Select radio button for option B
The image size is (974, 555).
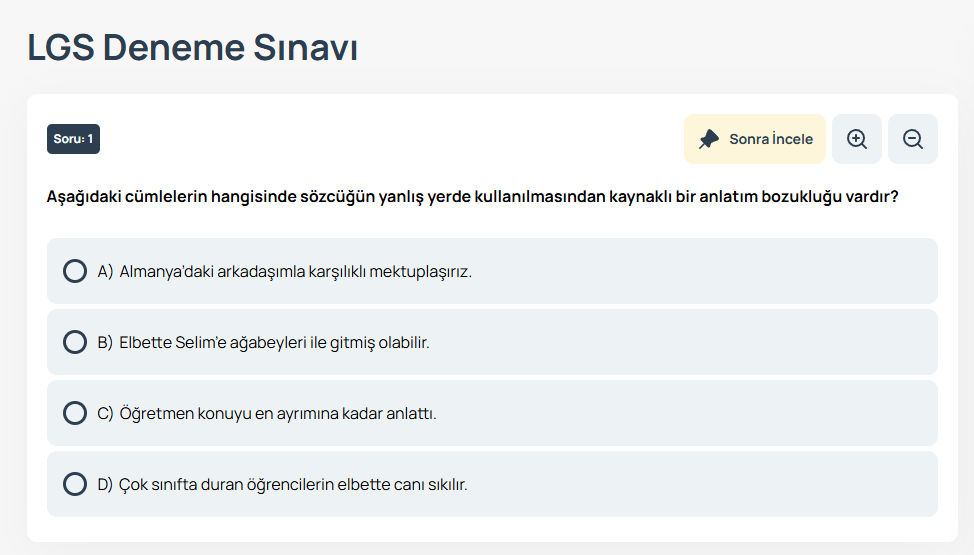pos(75,342)
